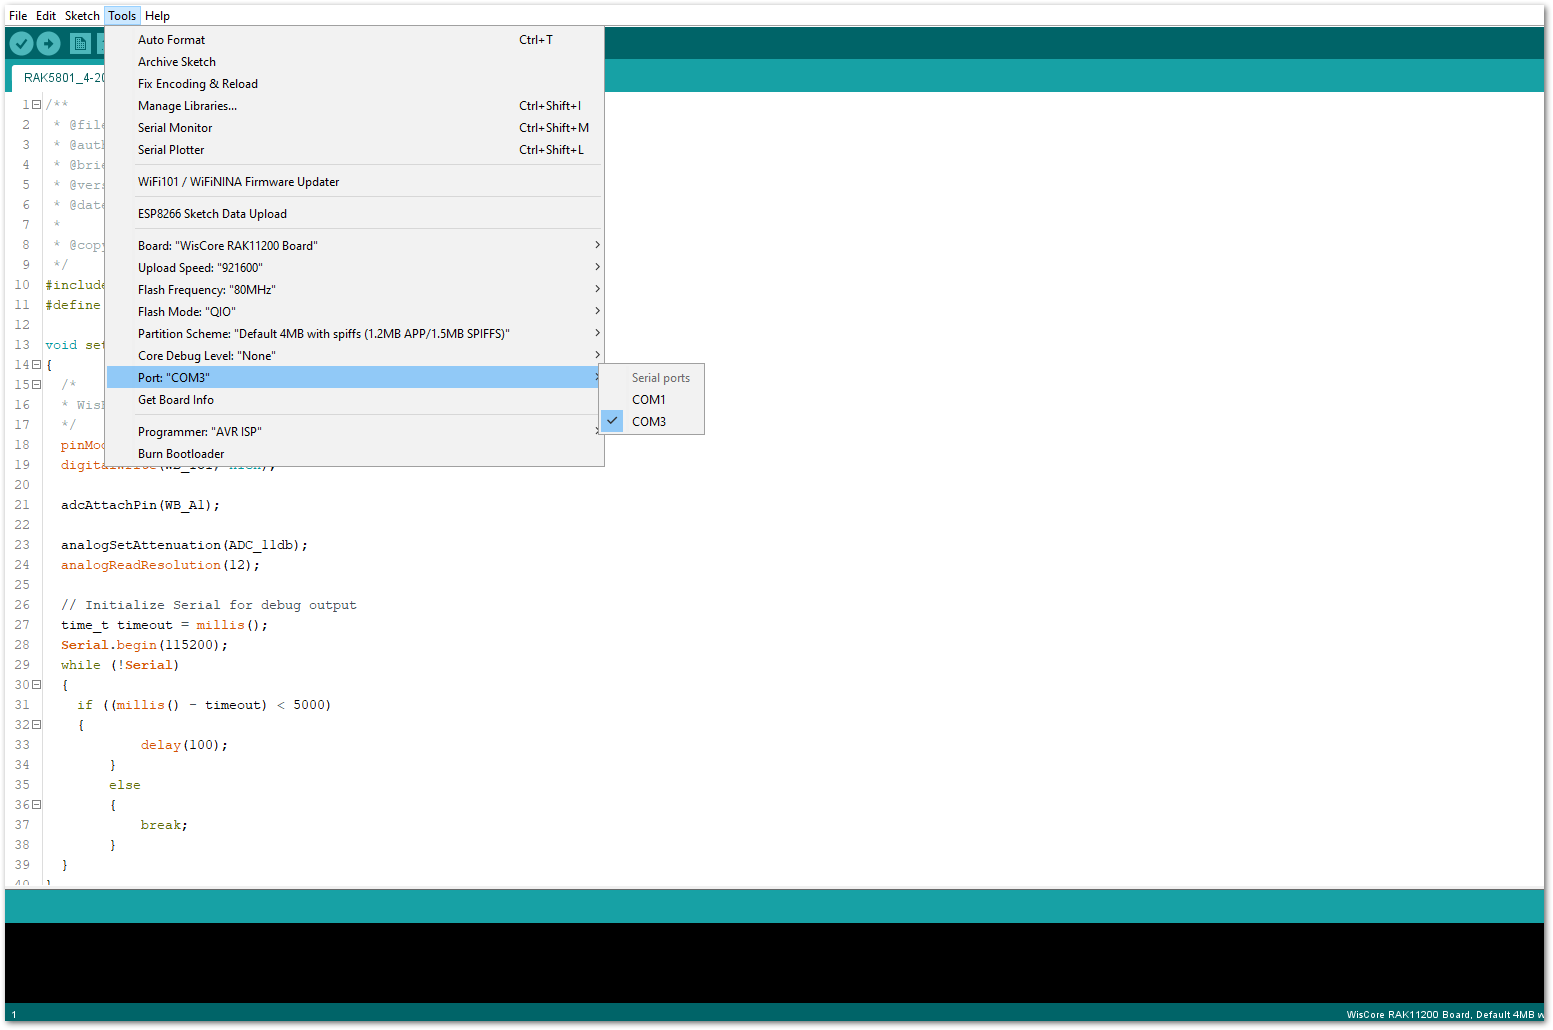Viewport: 1553px width, 1030px height.
Task: Collapse the code fold at line 14
Action: (36, 365)
